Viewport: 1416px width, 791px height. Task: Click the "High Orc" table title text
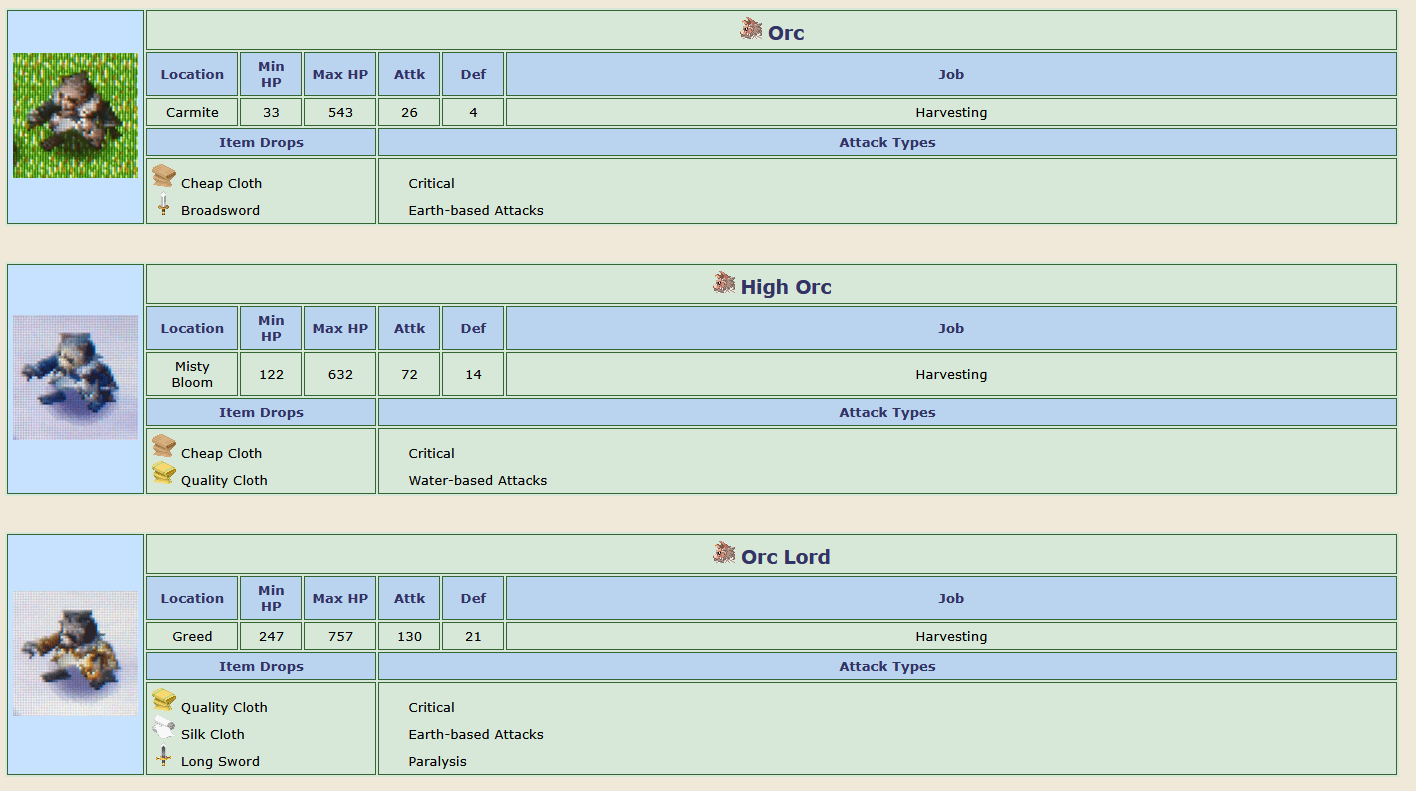coord(786,287)
